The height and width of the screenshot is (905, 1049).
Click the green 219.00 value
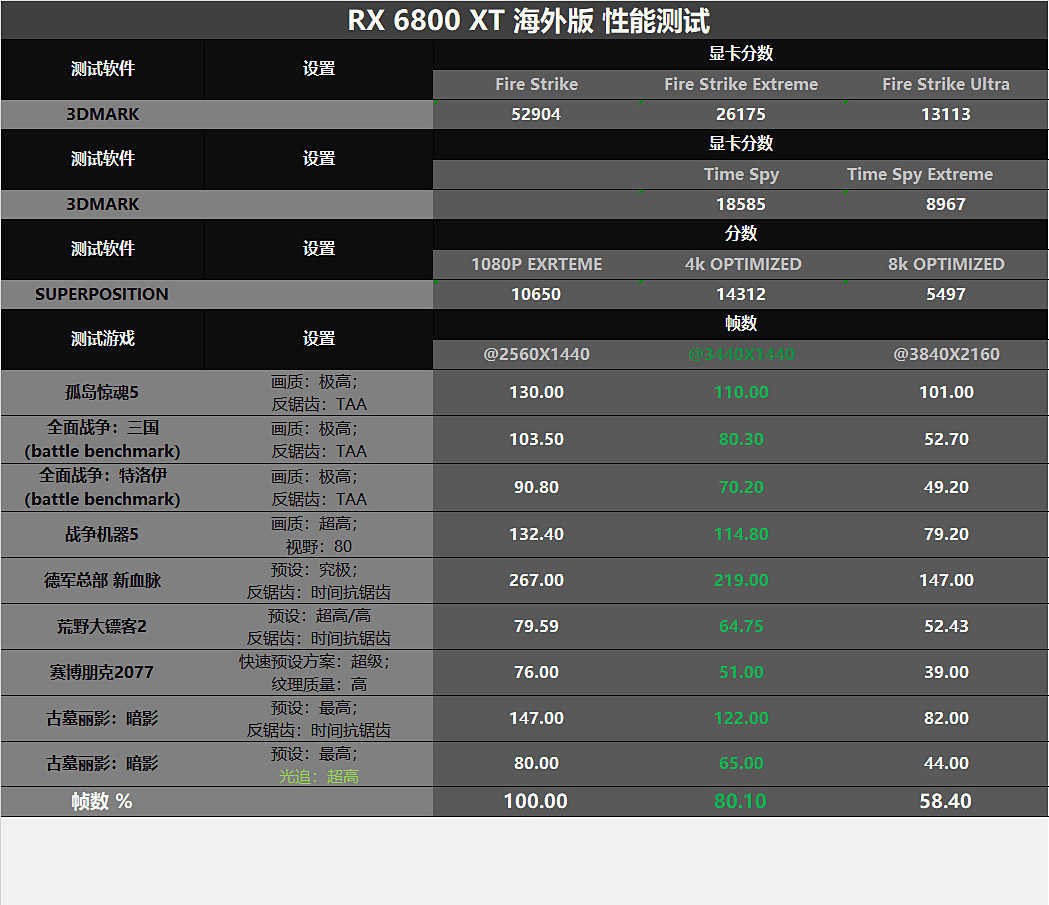pos(741,581)
